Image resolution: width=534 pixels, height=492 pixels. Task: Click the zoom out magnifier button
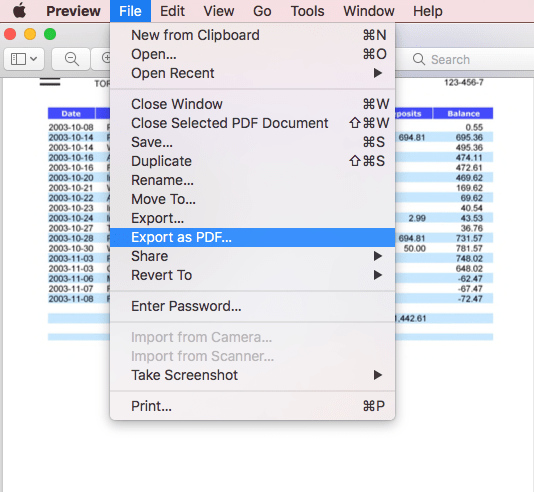[71, 59]
